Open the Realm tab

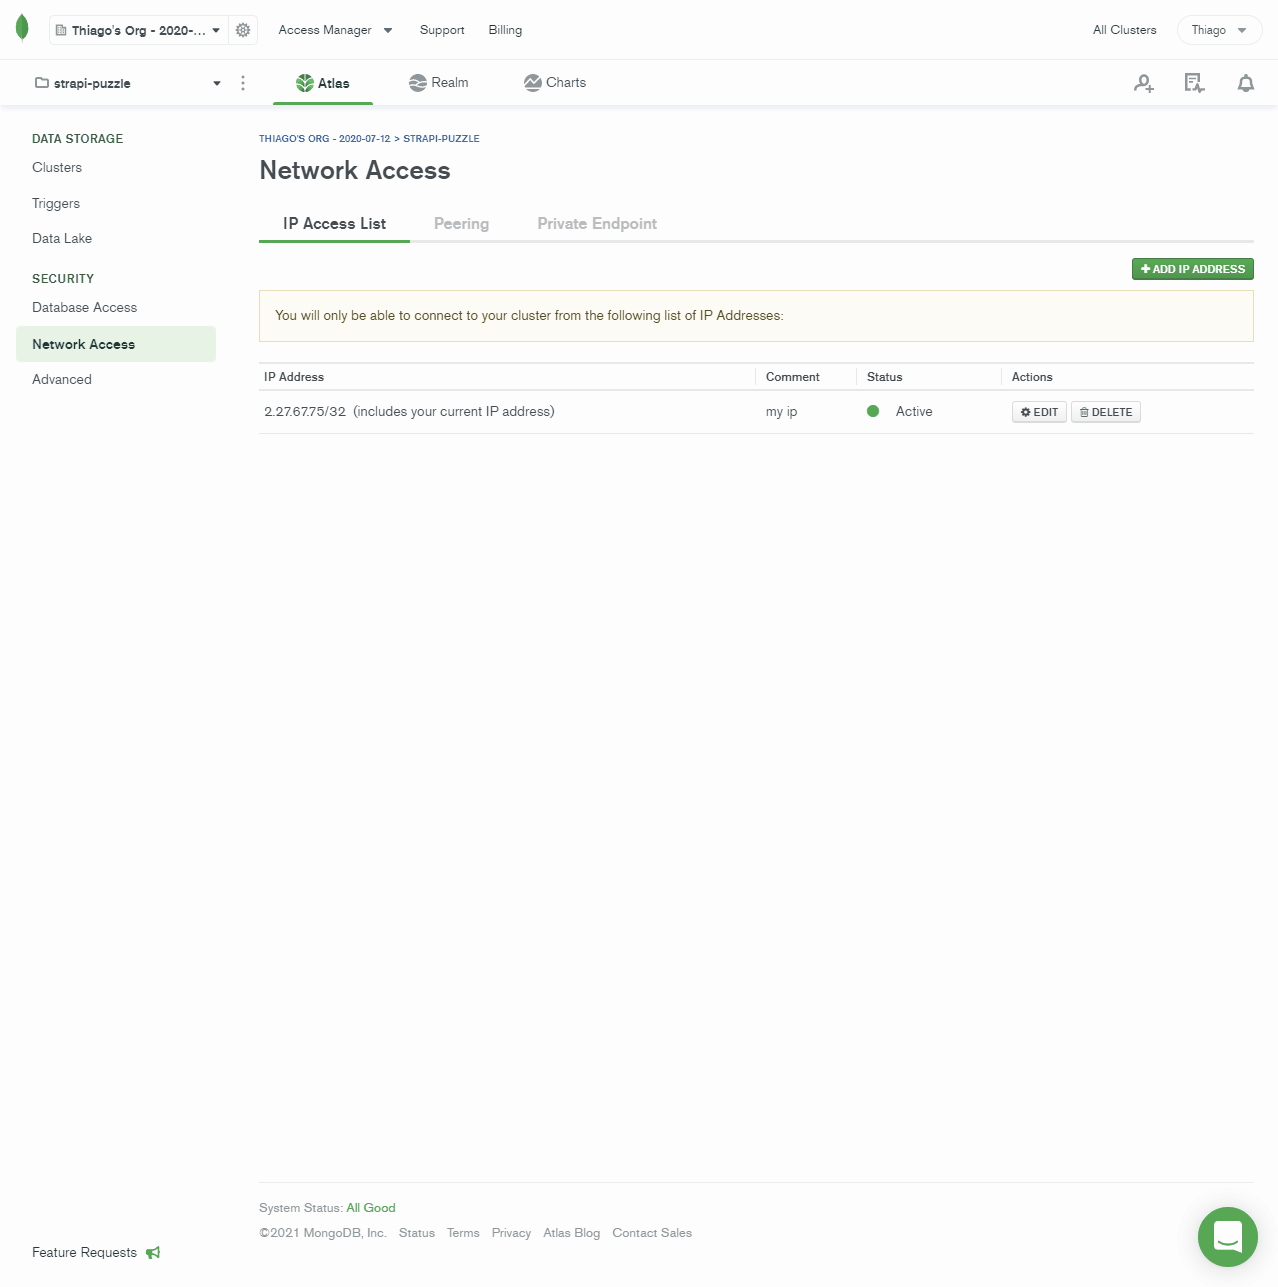pos(439,83)
